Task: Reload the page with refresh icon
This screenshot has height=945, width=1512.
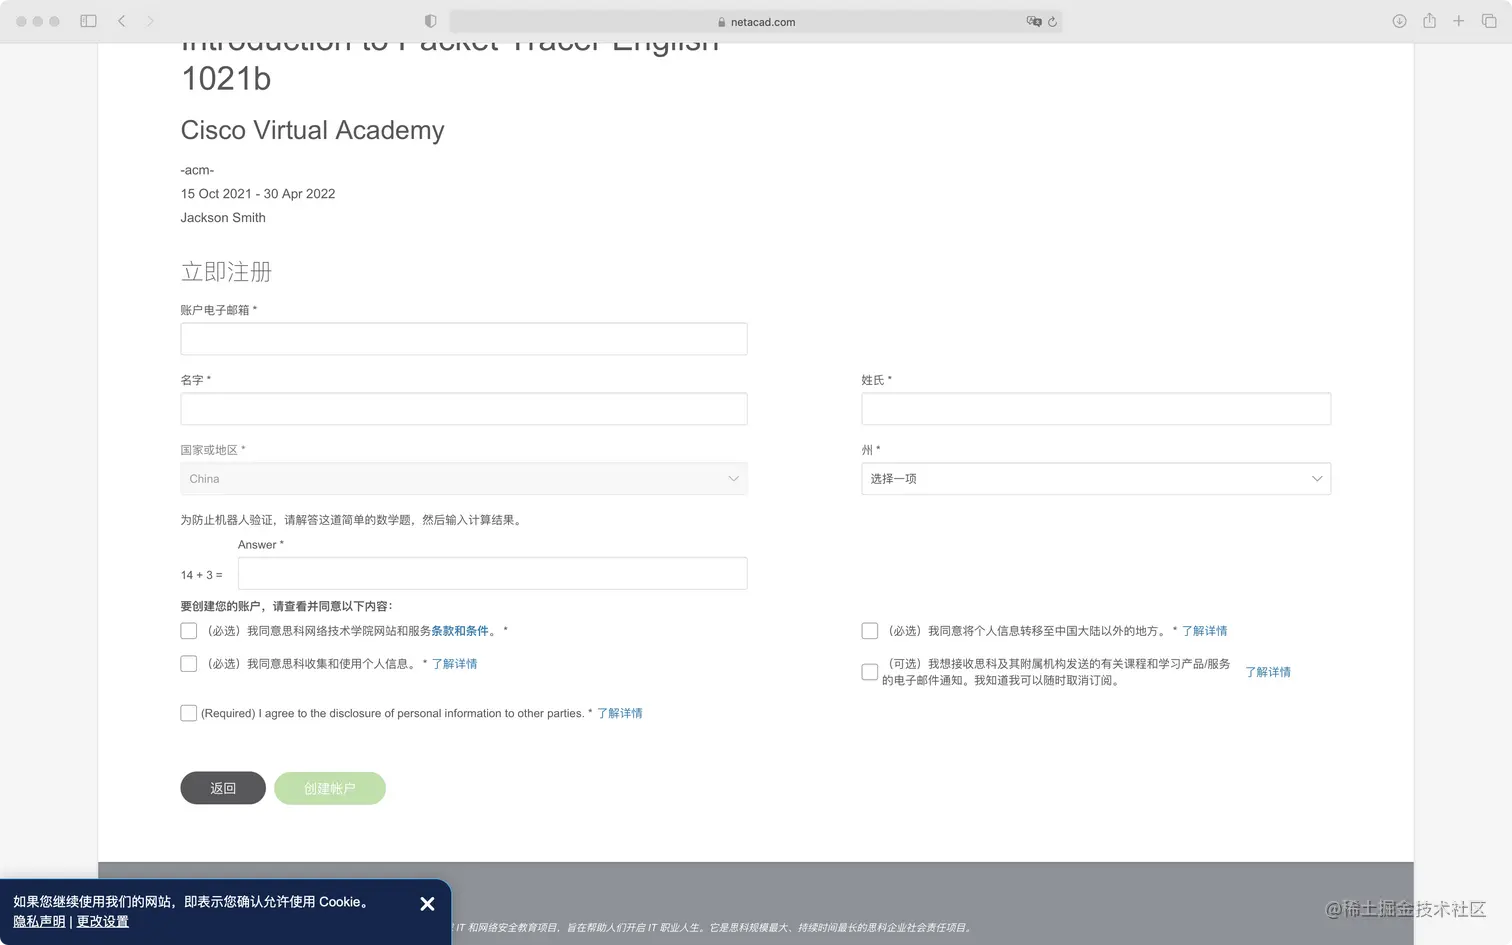Action: coord(1052,21)
